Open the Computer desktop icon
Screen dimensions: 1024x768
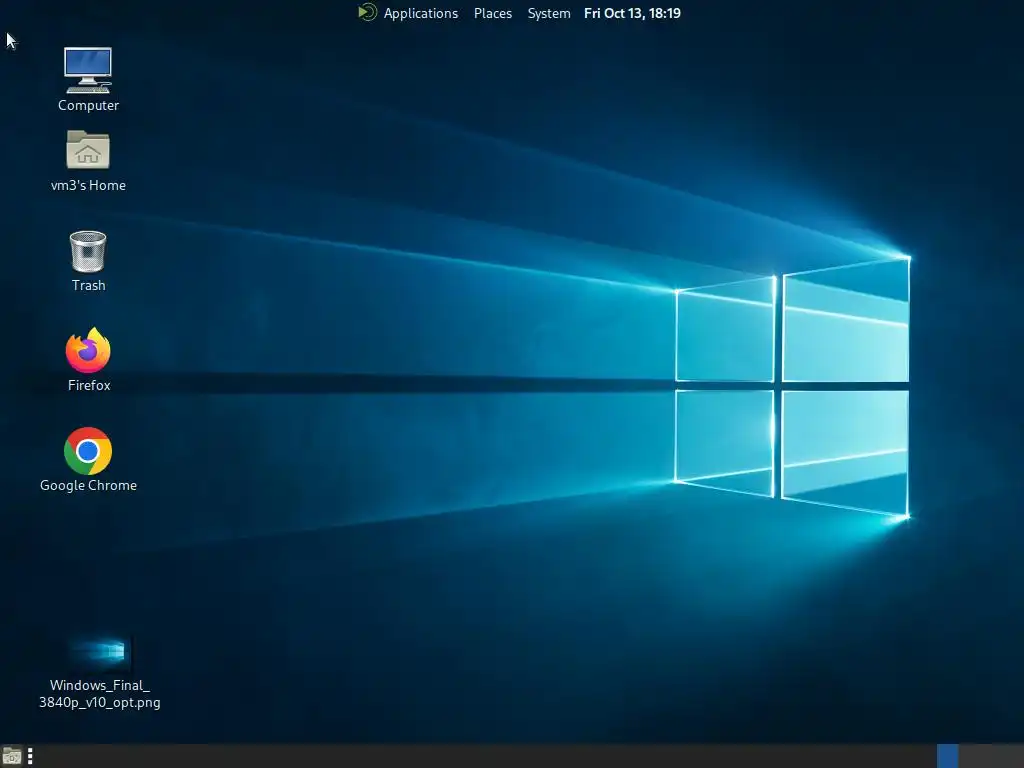(x=88, y=72)
